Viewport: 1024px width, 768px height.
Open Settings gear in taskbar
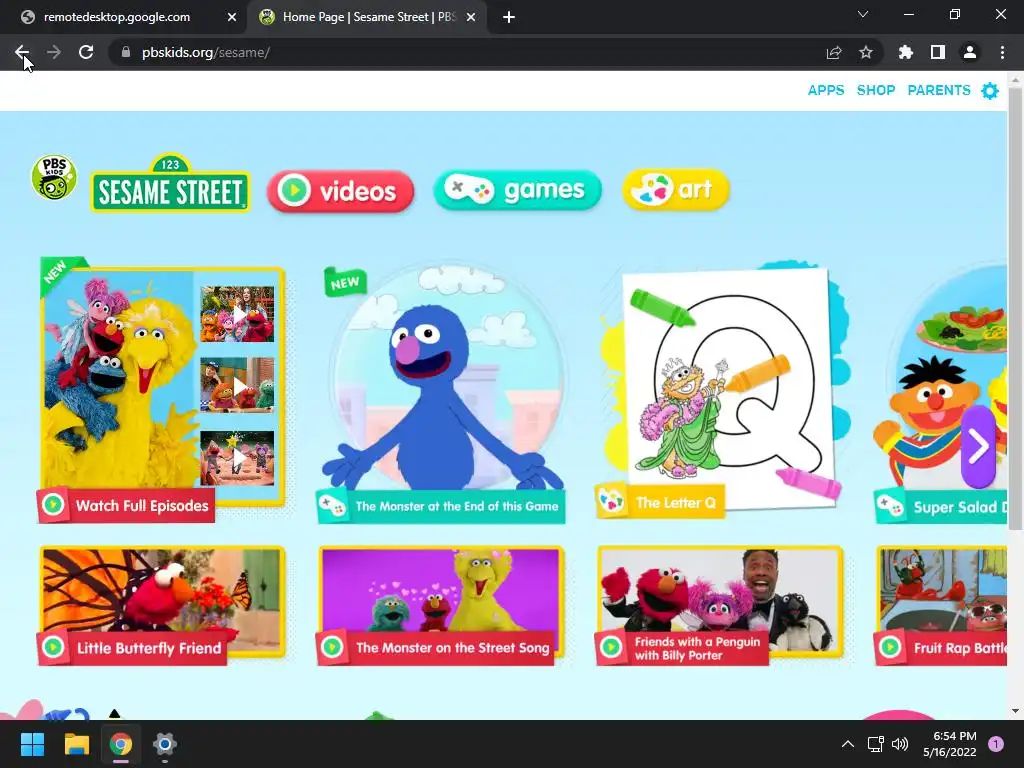[x=165, y=744]
